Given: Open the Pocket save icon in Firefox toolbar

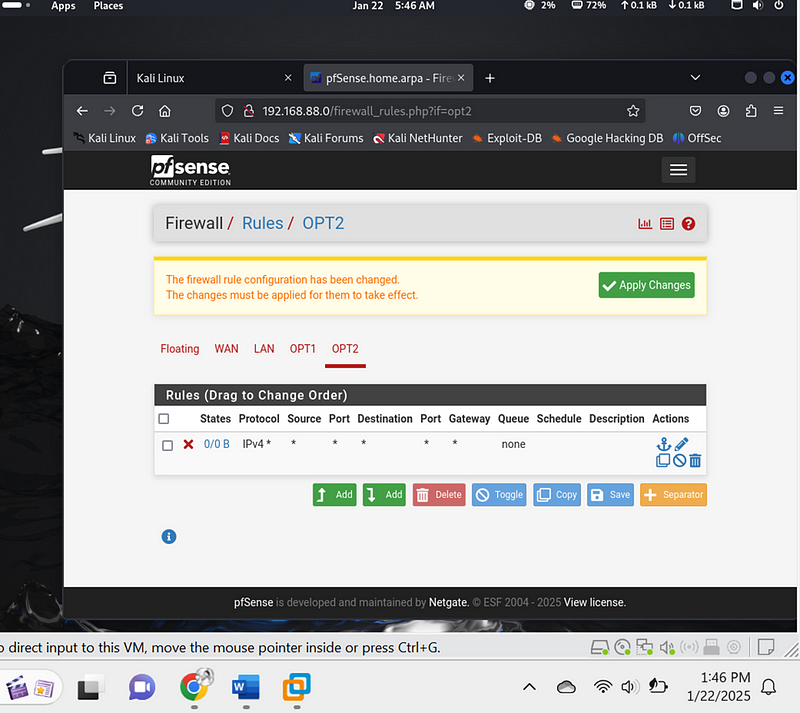Looking at the screenshot, I should pos(695,111).
